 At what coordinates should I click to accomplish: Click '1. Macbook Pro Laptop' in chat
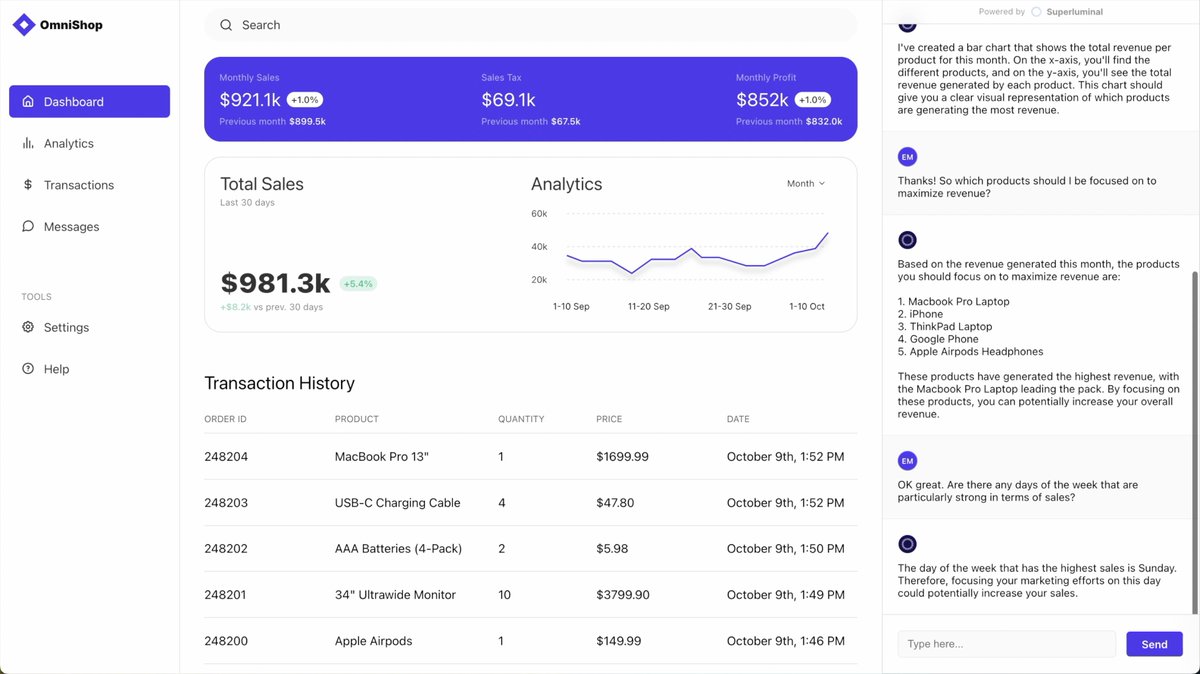(x=954, y=302)
